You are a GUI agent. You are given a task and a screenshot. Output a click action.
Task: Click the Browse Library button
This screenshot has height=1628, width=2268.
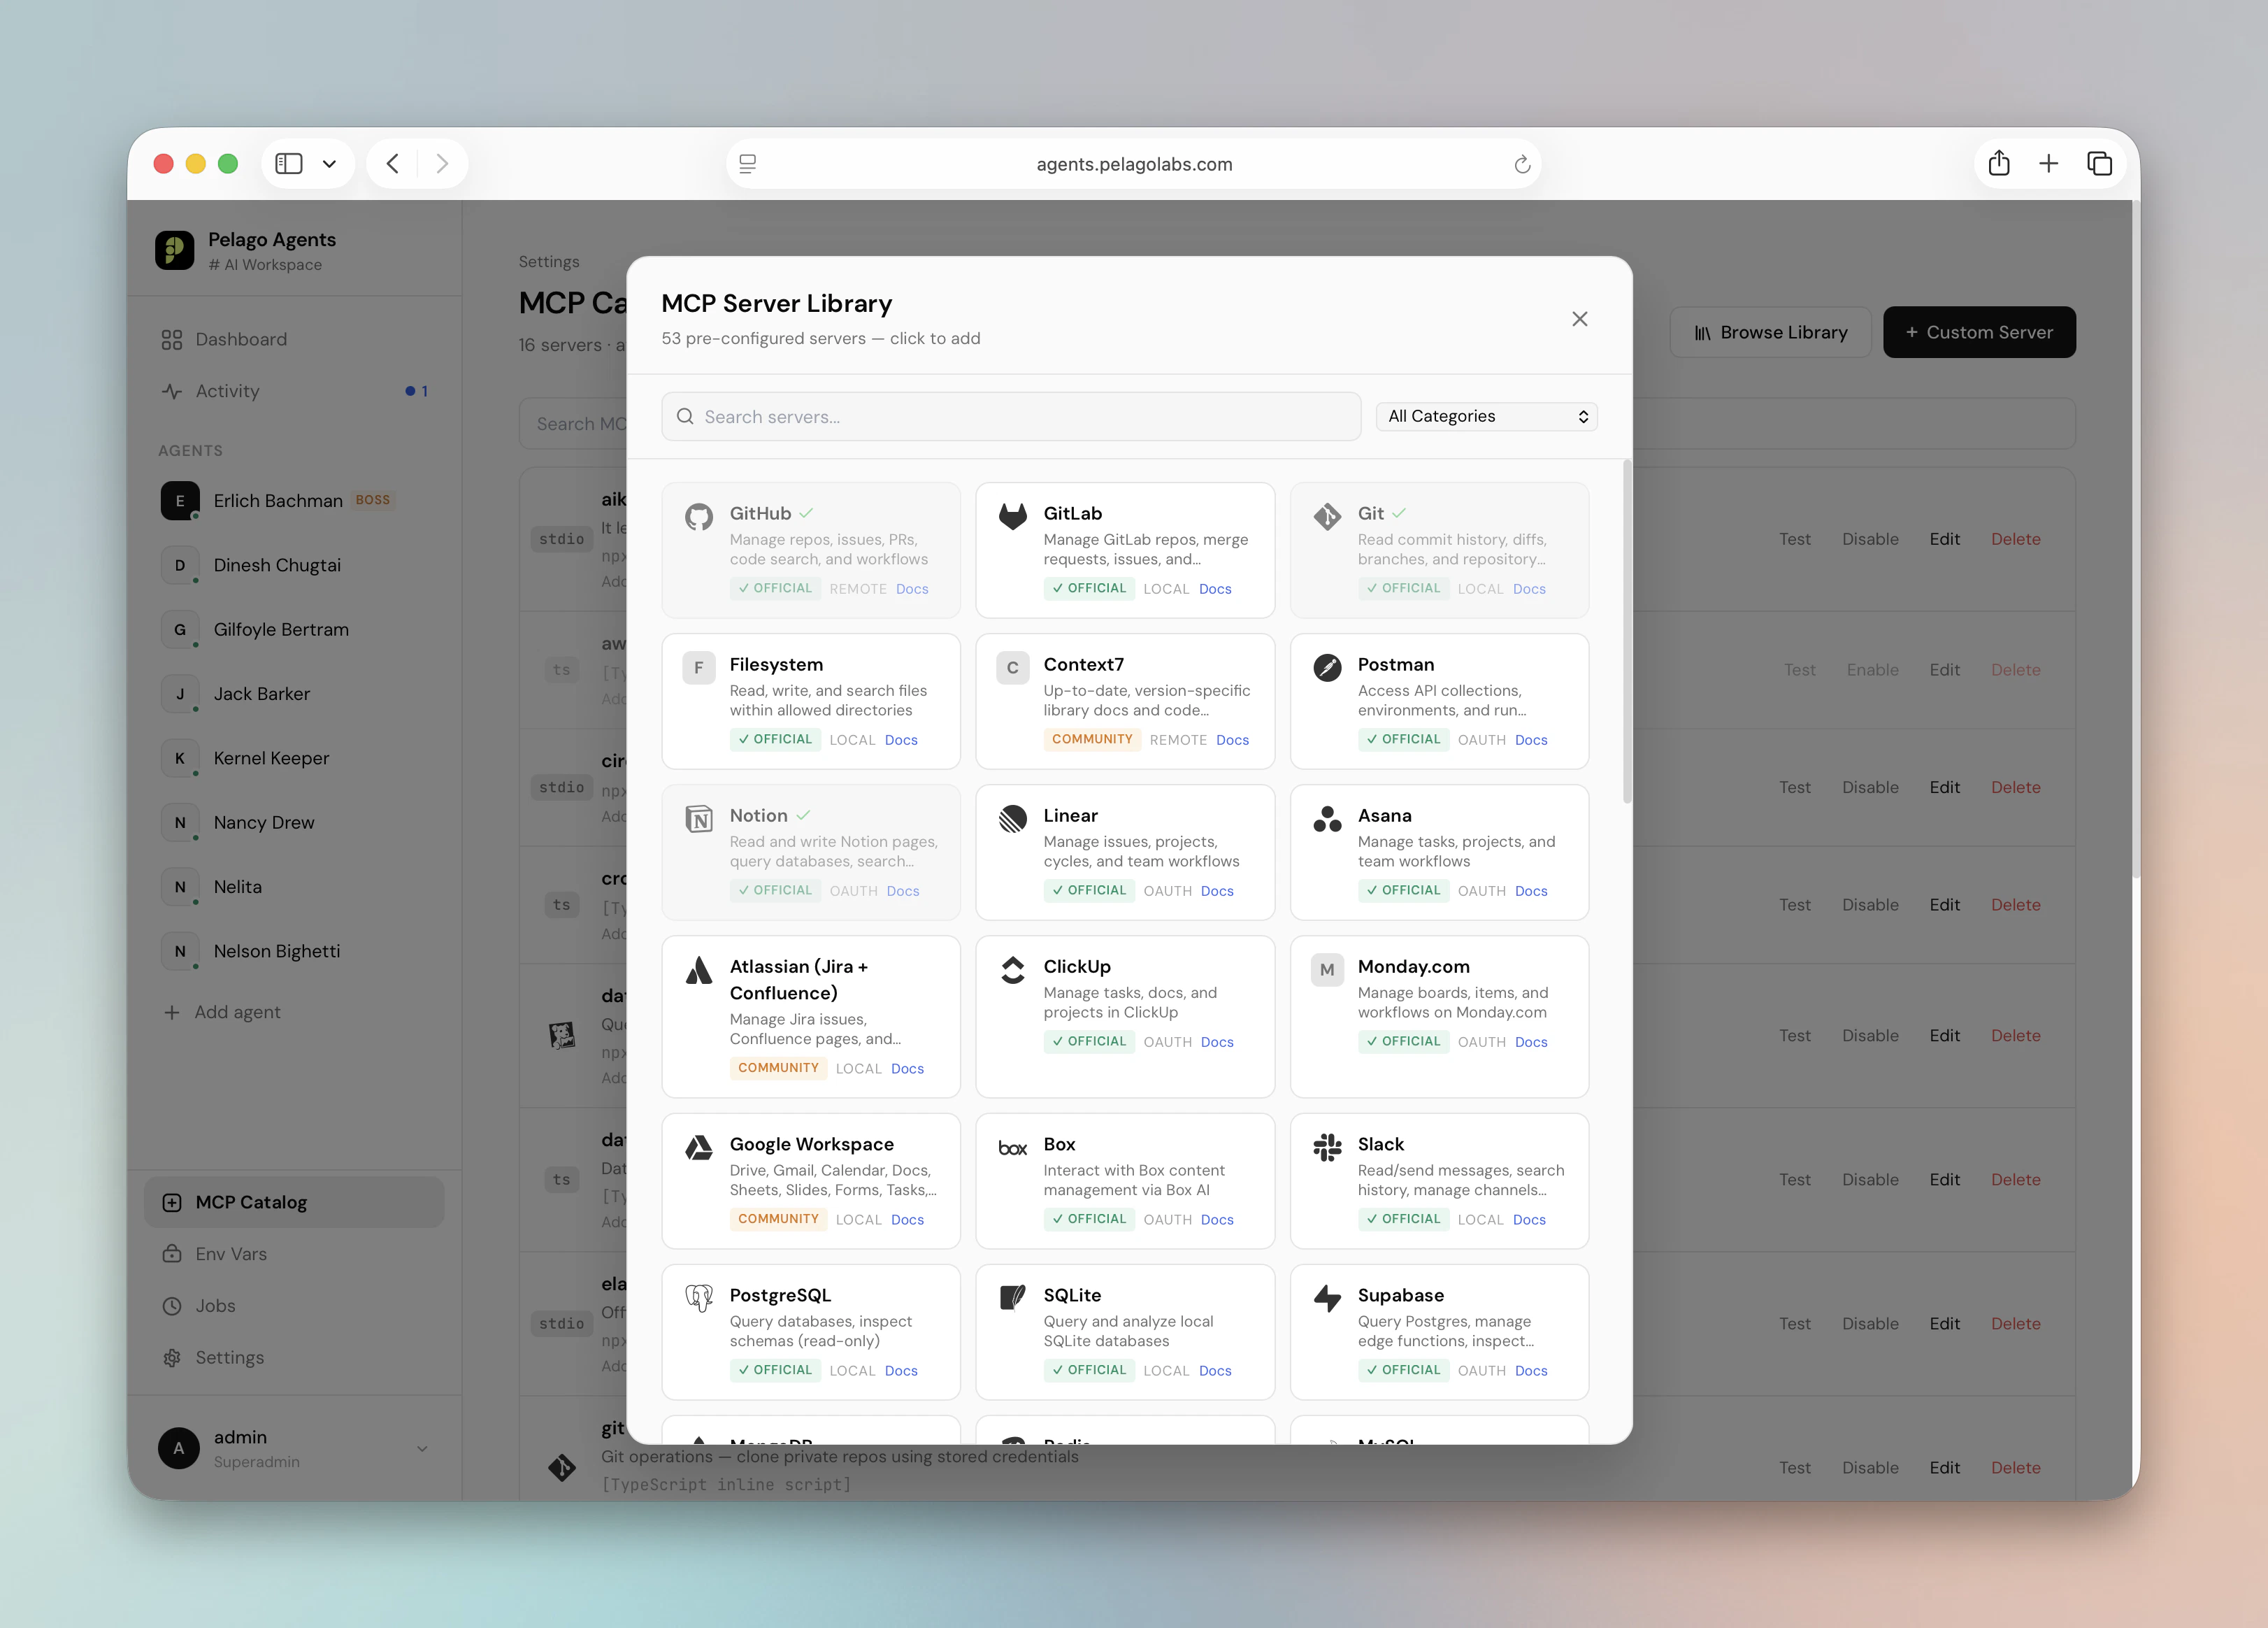coord(1770,332)
